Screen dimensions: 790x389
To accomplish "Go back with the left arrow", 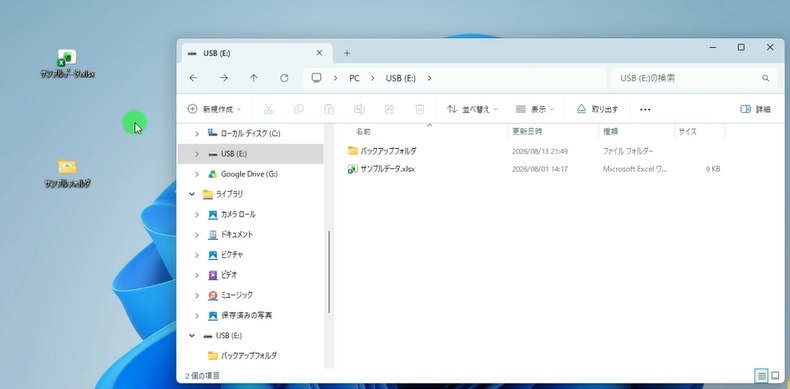I will point(193,78).
